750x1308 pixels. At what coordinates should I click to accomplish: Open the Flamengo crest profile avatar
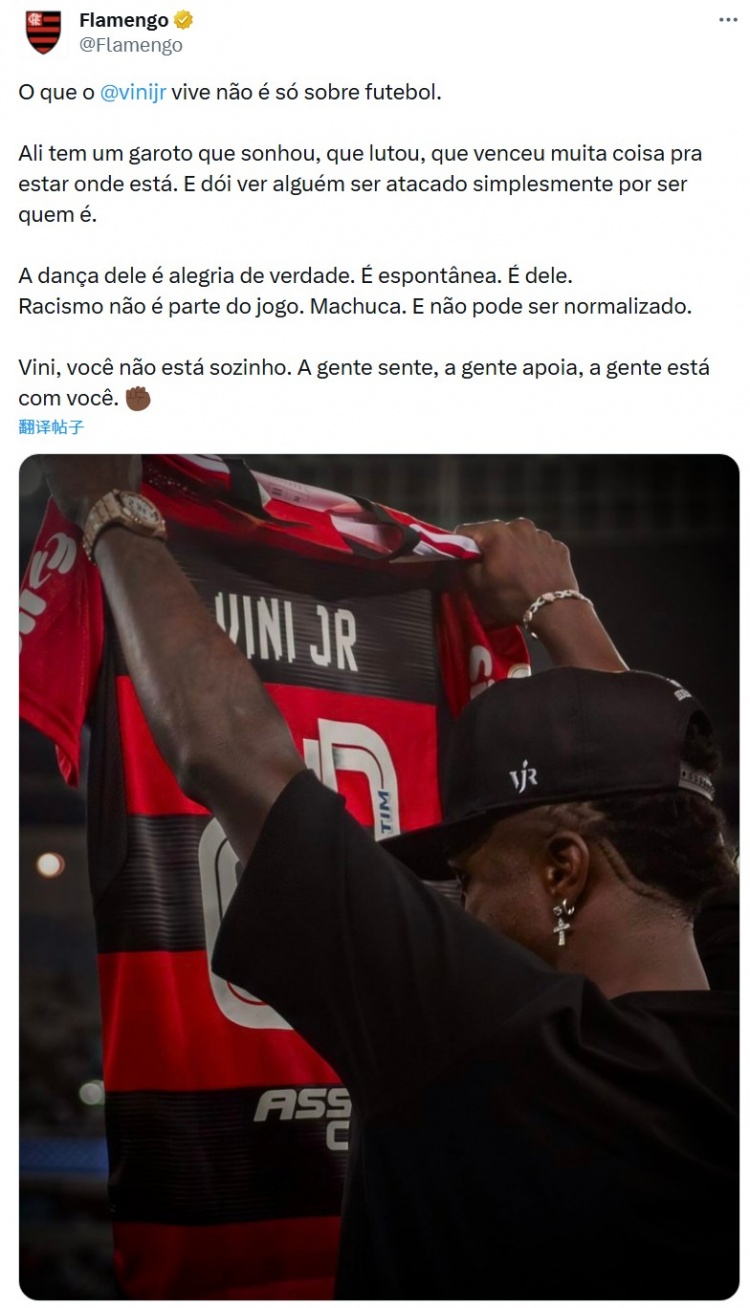pyautogui.click(x=43, y=32)
